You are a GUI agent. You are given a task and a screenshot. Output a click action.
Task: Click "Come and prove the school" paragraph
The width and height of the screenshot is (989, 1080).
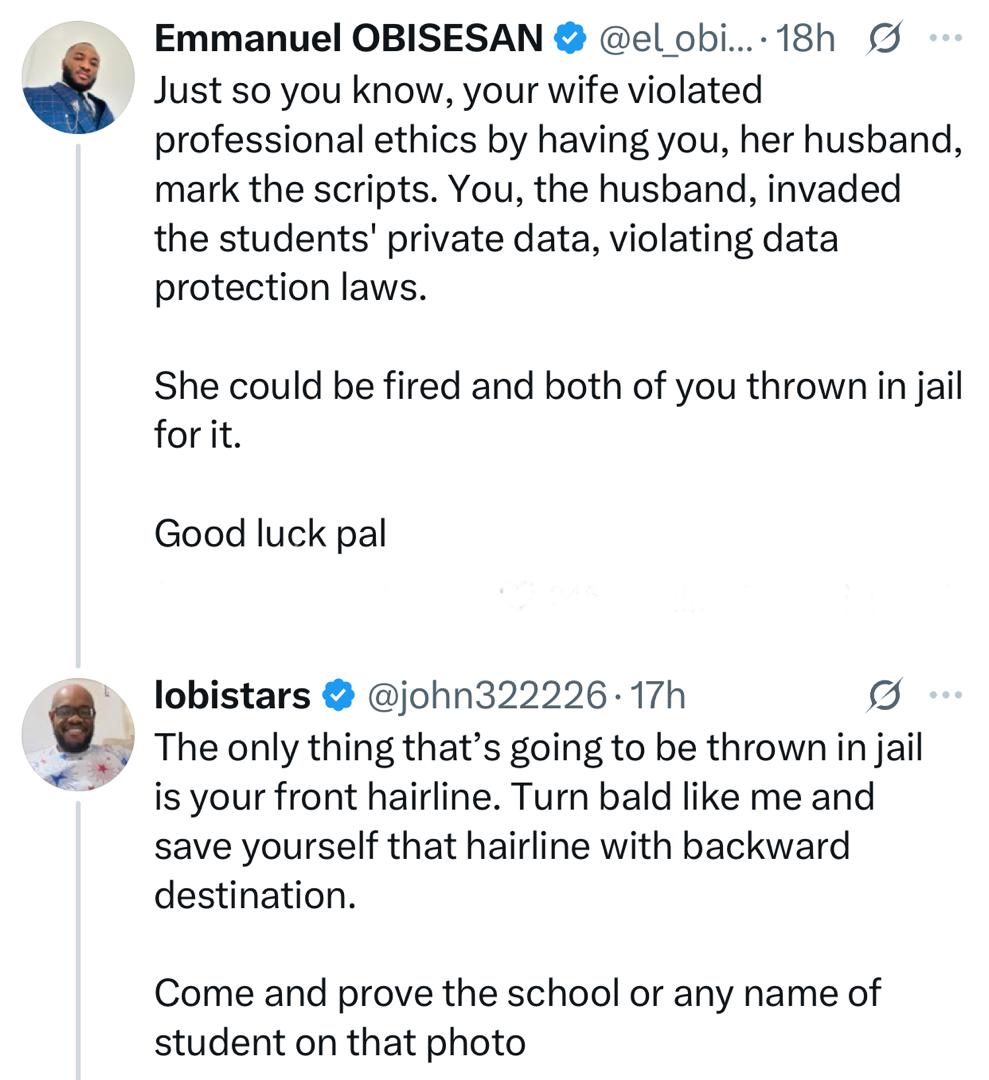[x=515, y=1018]
